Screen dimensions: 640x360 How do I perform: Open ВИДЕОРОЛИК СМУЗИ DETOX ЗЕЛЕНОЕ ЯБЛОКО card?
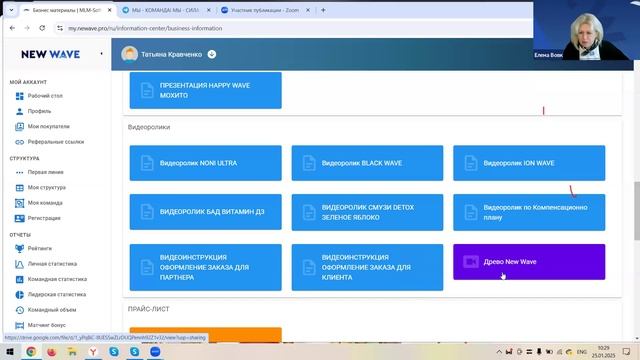[367, 212]
